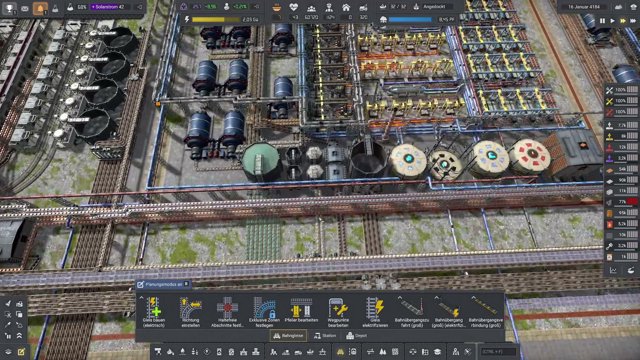Expand Bahnübergangszufahrt variants chevron

(400, 298)
